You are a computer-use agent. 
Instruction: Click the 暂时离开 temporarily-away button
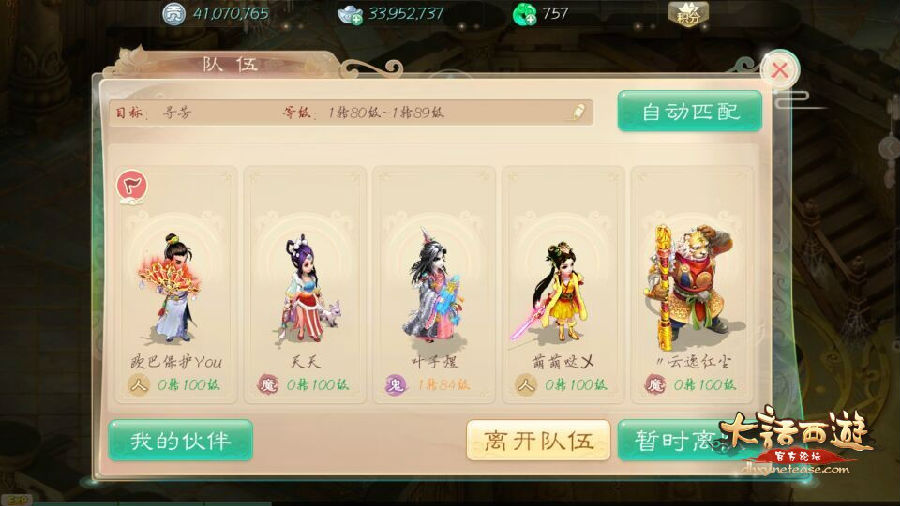[674, 440]
